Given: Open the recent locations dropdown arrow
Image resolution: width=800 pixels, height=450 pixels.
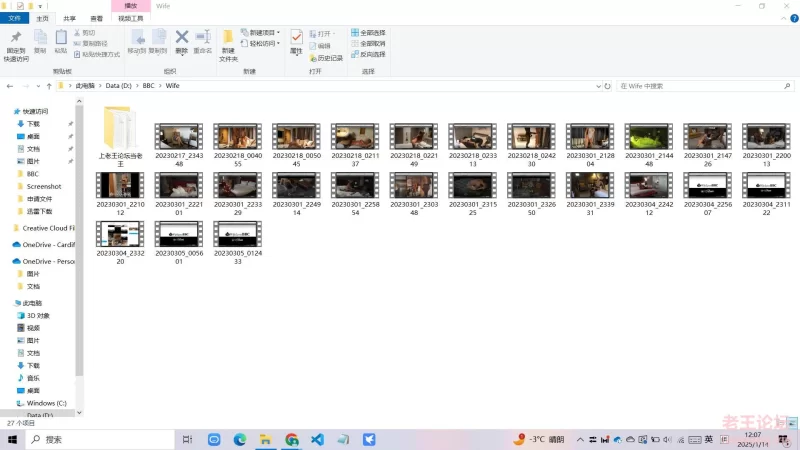Looking at the screenshot, I should pos(38,86).
